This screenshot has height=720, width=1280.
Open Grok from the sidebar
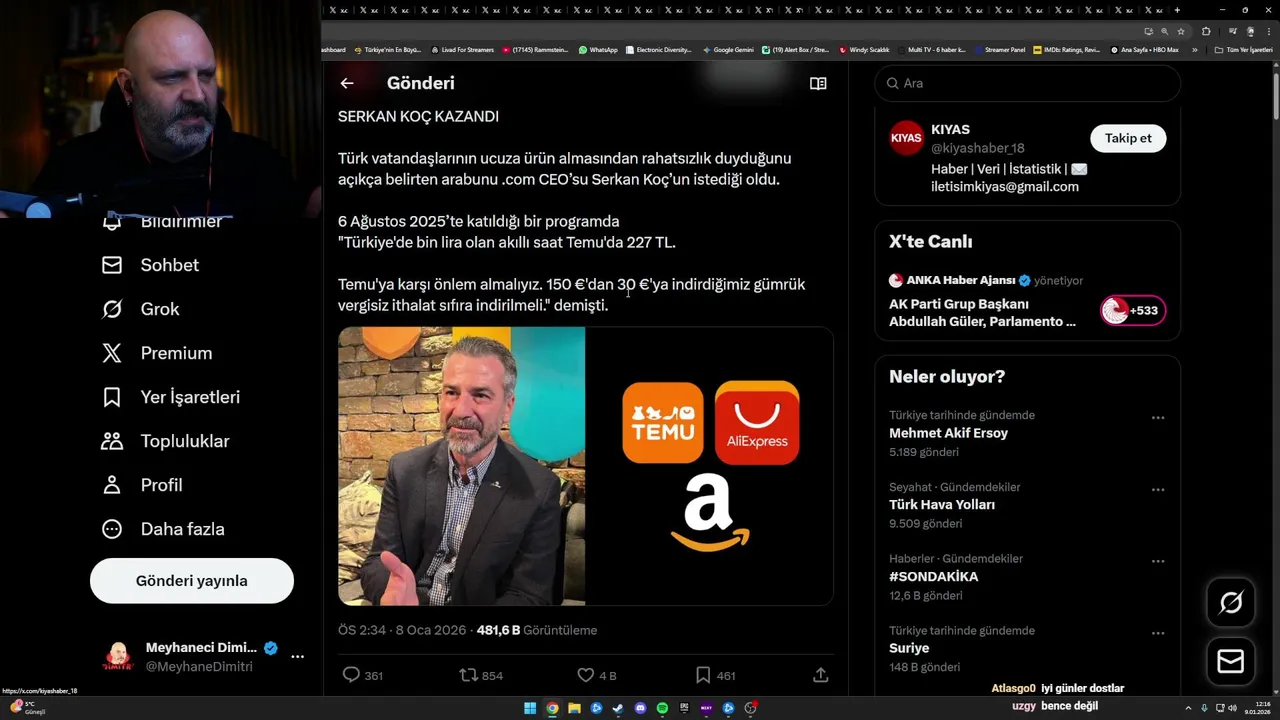[141, 309]
